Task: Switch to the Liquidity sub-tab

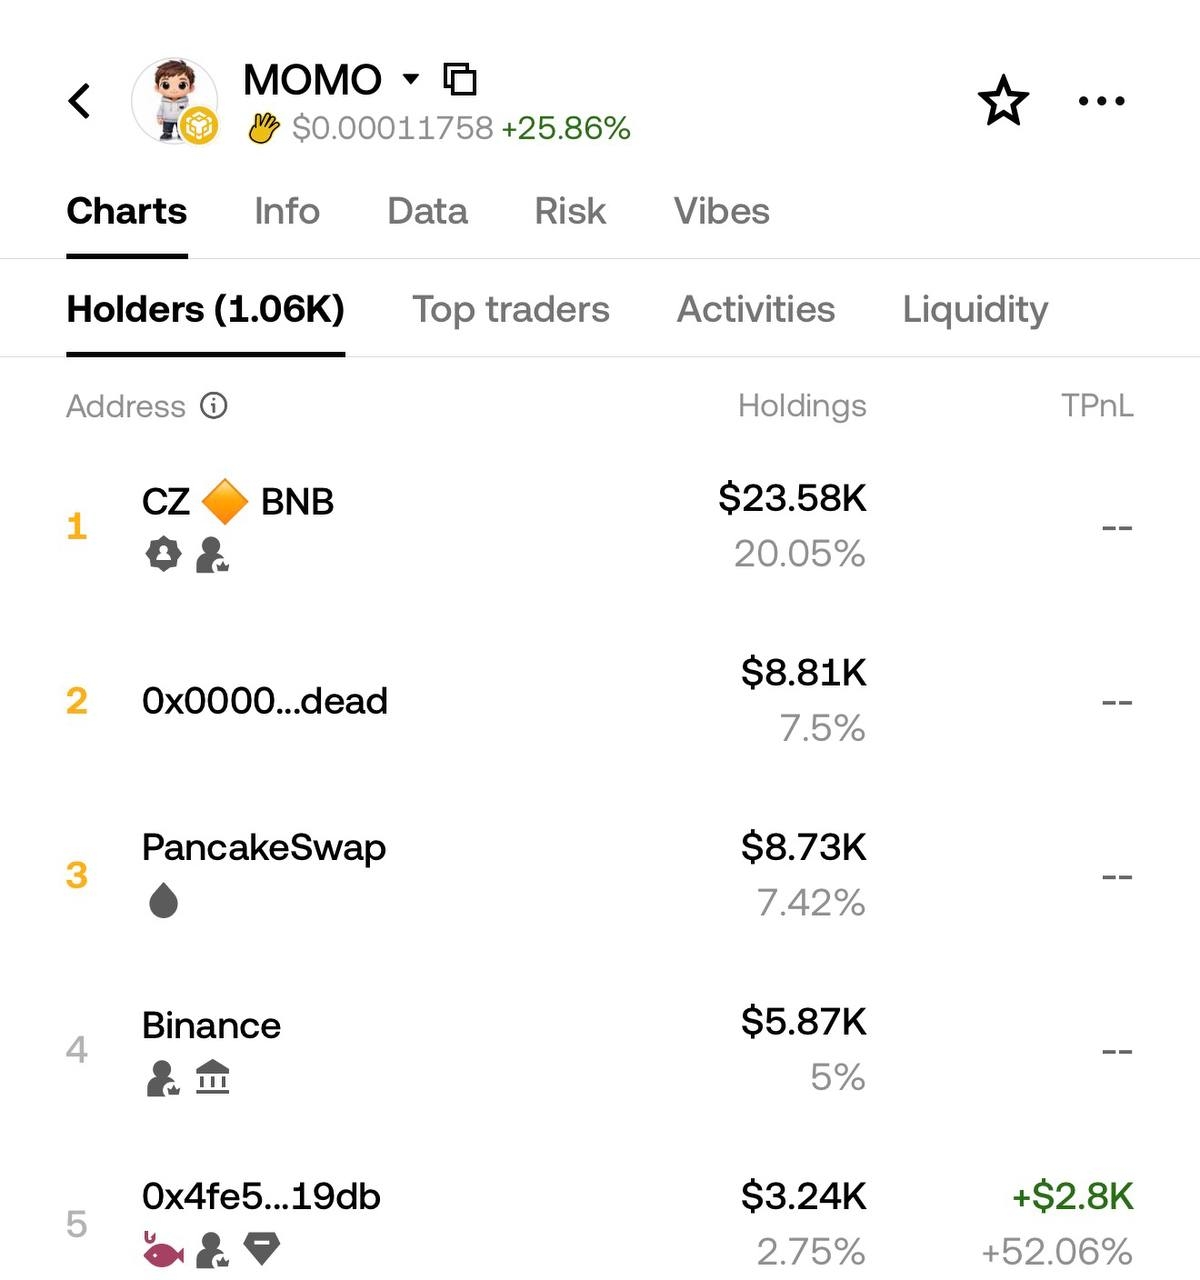Action: pos(975,309)
